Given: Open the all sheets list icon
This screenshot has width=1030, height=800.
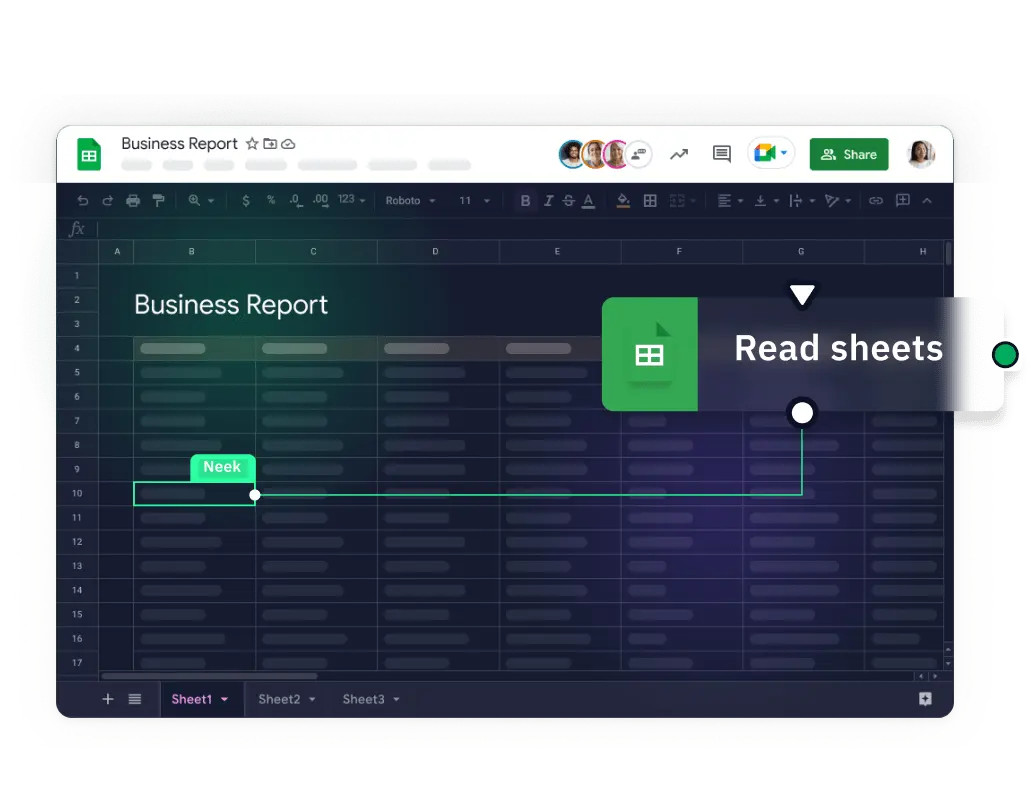Looking at the screenshot, I should coord(135,699).
